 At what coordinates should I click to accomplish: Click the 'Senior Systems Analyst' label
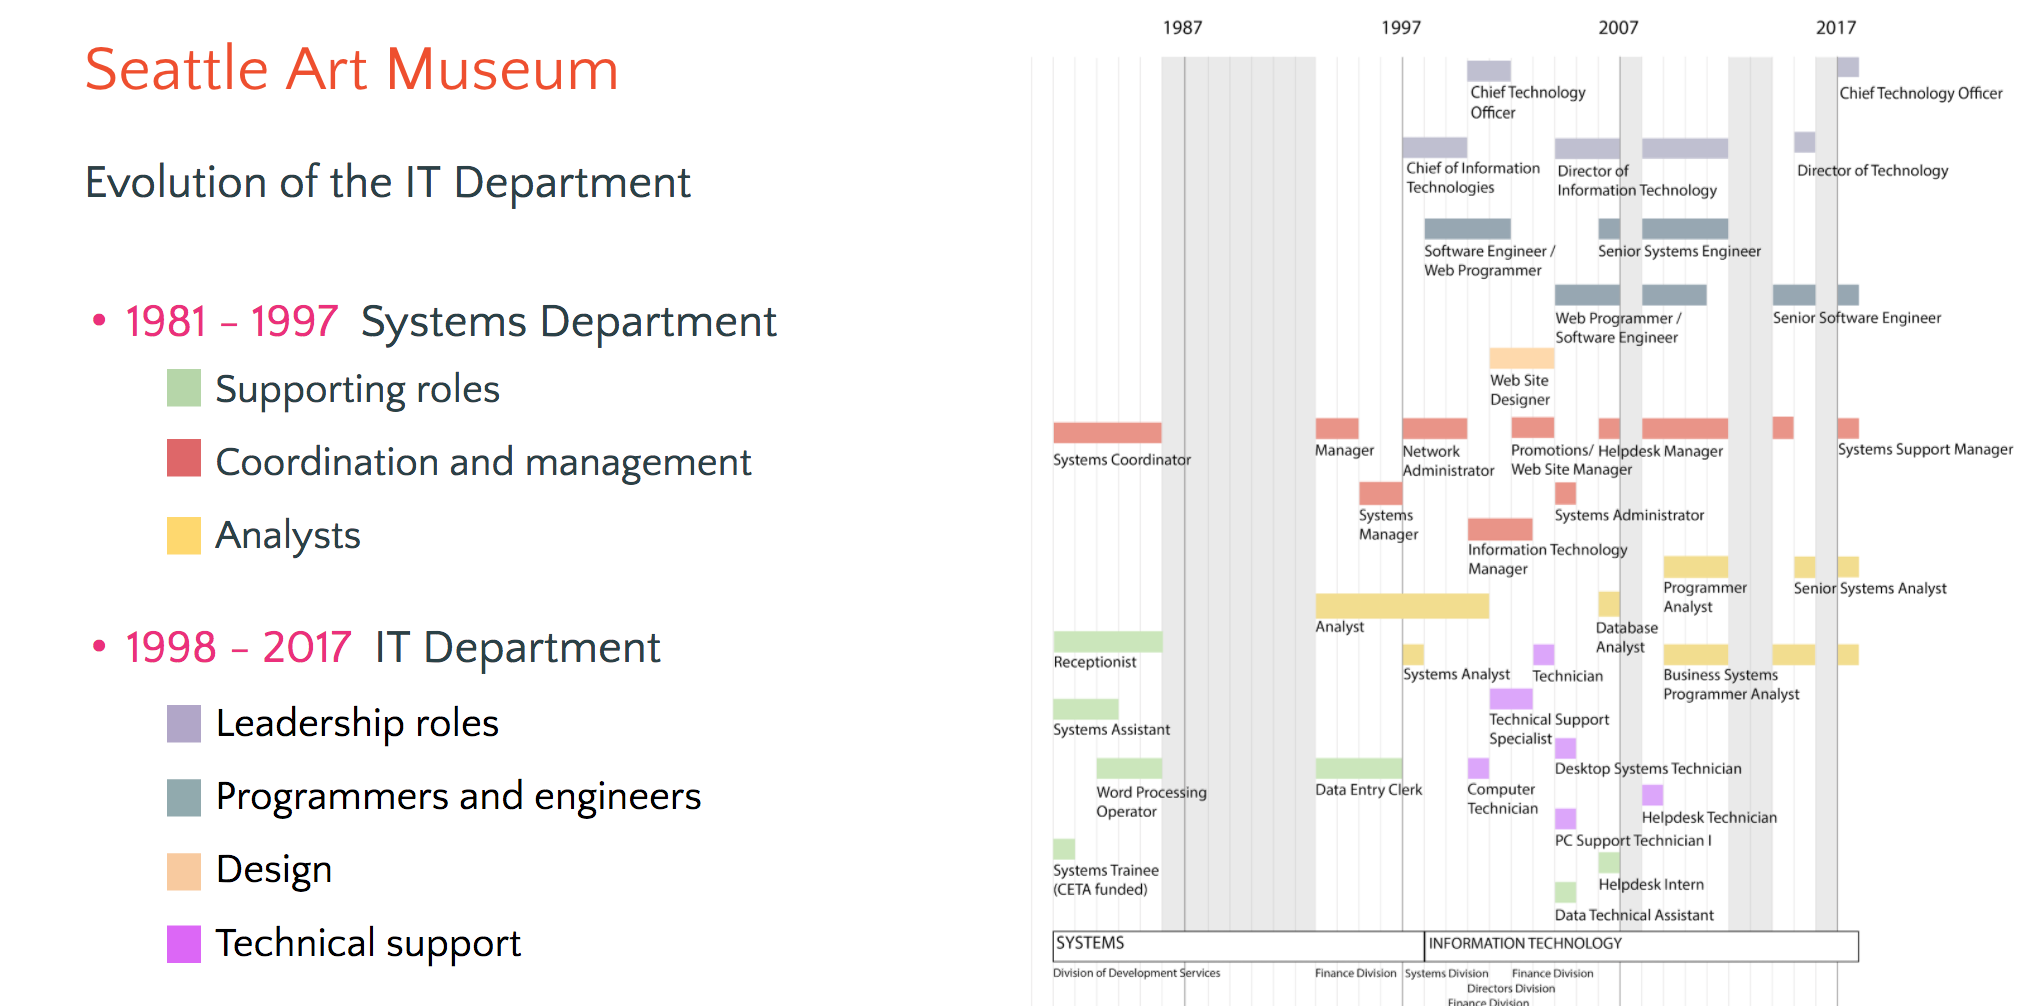click(x=1870, y=588)
